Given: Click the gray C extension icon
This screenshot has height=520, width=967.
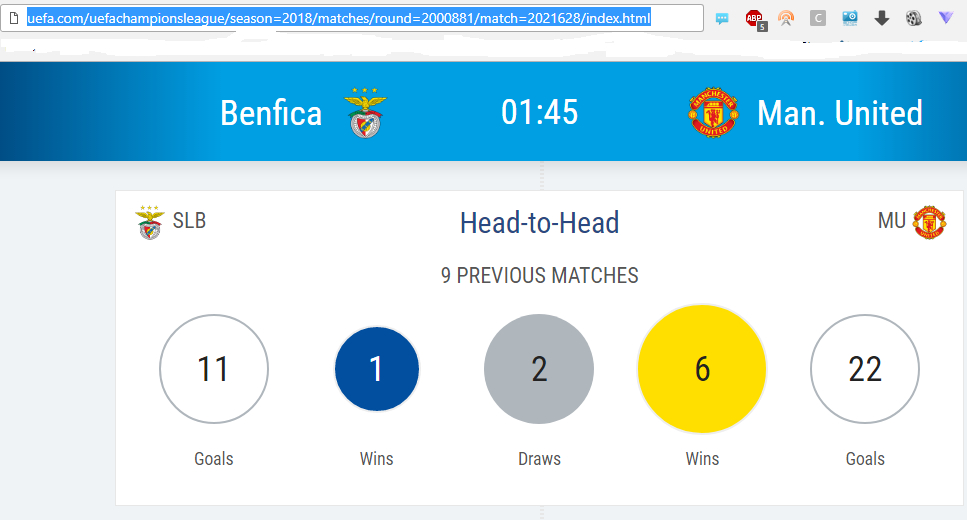Looking at the screenshot, I should click(x=818, y=18).
